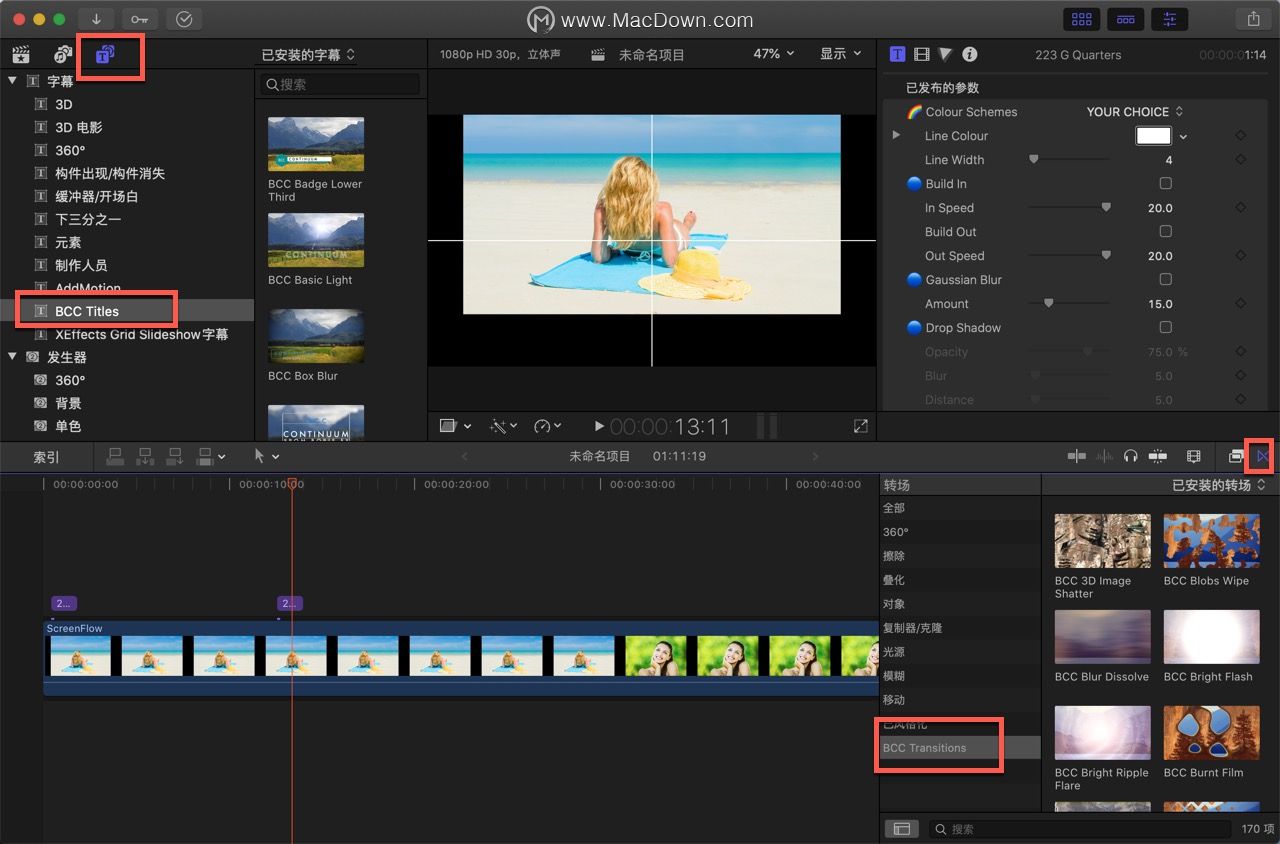Enable the Drop Shadow checkbox
The image size is (1280, 844).
1165,328
